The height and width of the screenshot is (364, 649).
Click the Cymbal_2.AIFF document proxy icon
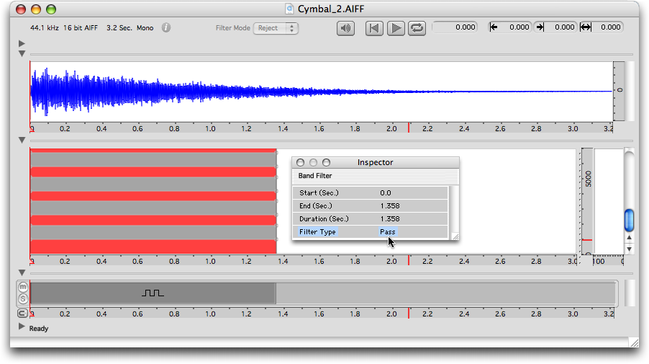click(x=289, y=9)
